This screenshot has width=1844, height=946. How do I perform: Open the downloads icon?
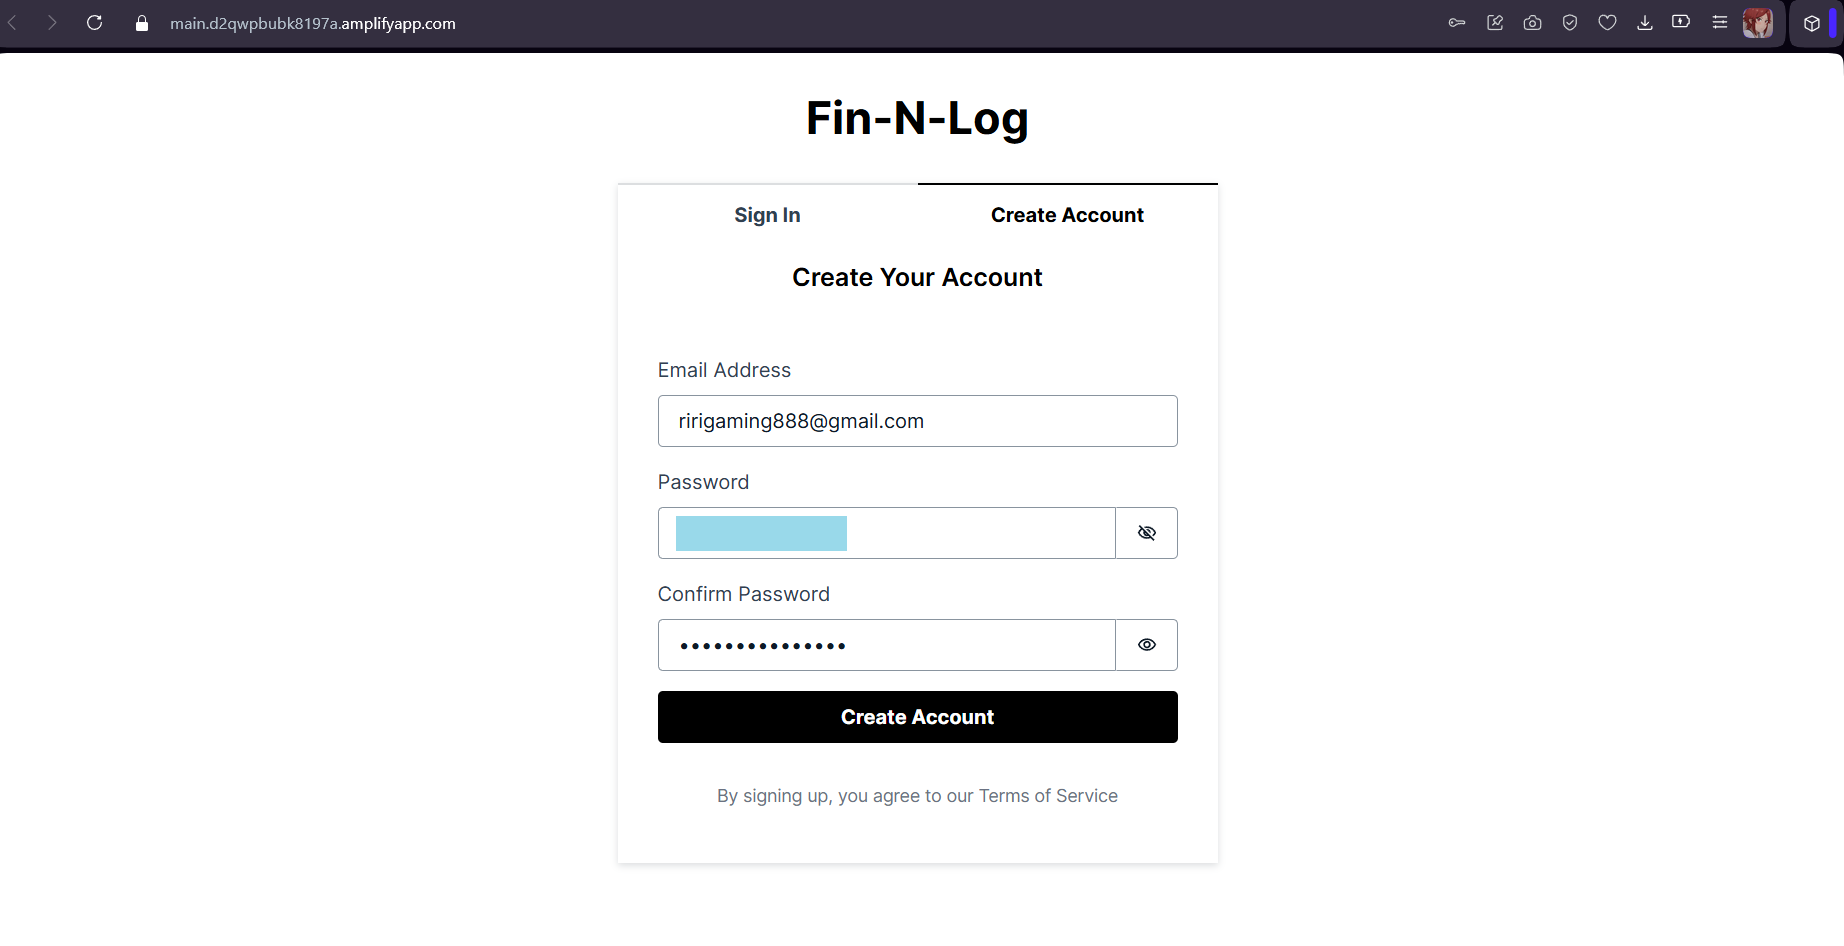pyautogui.click(x=1644, y=21)
